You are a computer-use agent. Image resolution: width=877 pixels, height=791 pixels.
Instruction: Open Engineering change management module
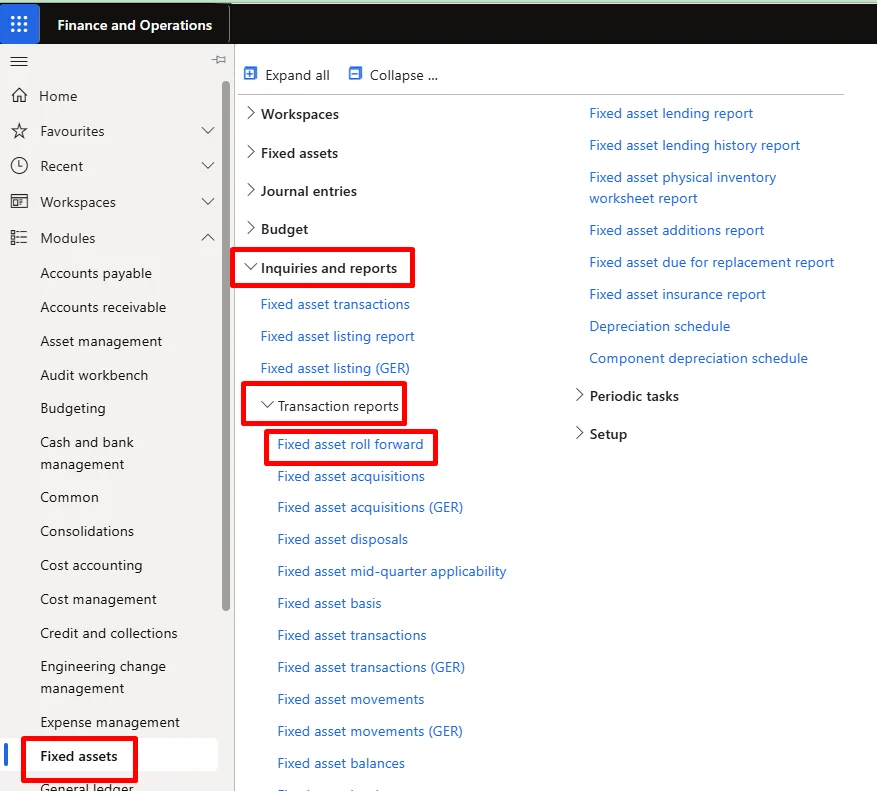click(x=103, y=677)
